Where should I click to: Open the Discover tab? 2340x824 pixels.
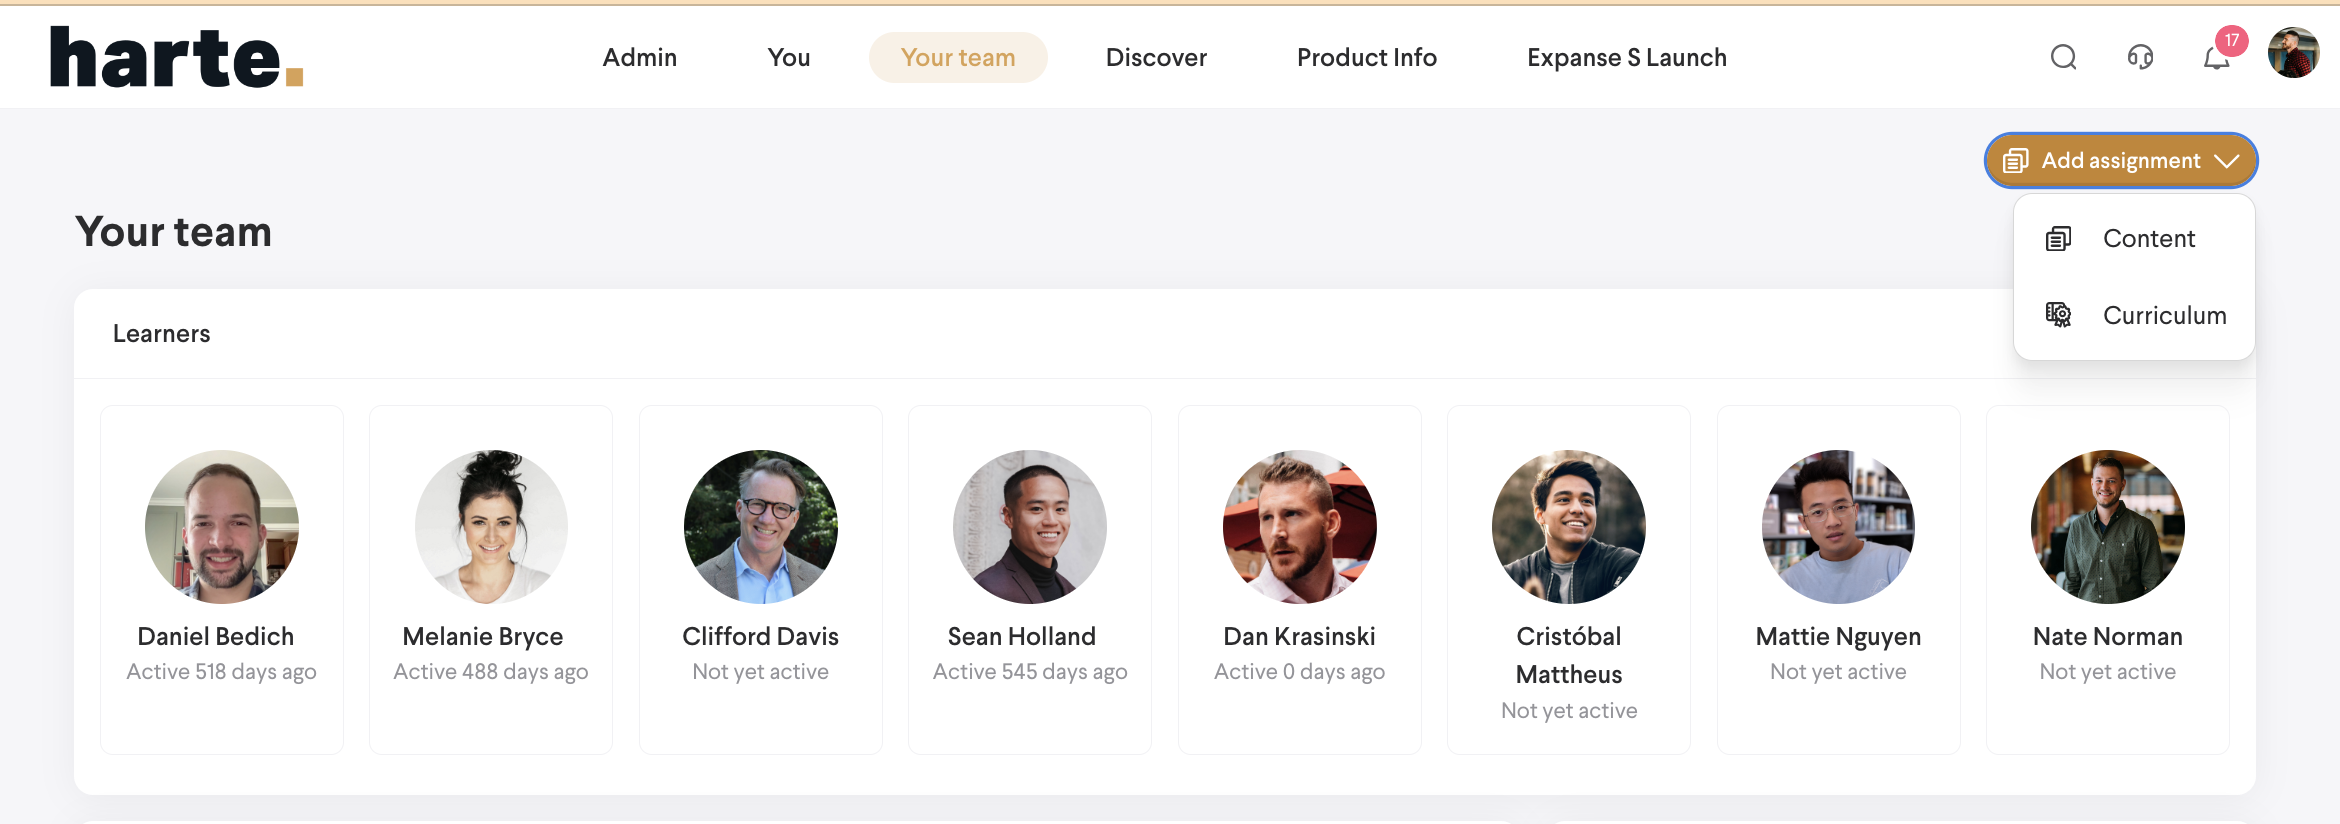point(1156,58)
